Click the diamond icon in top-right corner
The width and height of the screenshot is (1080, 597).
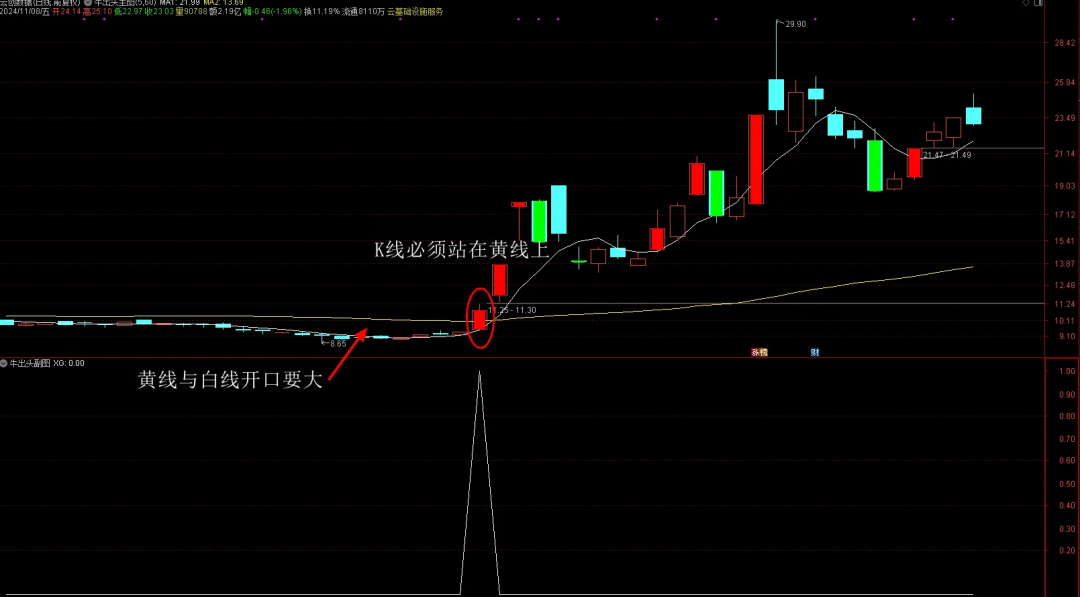1025,4
